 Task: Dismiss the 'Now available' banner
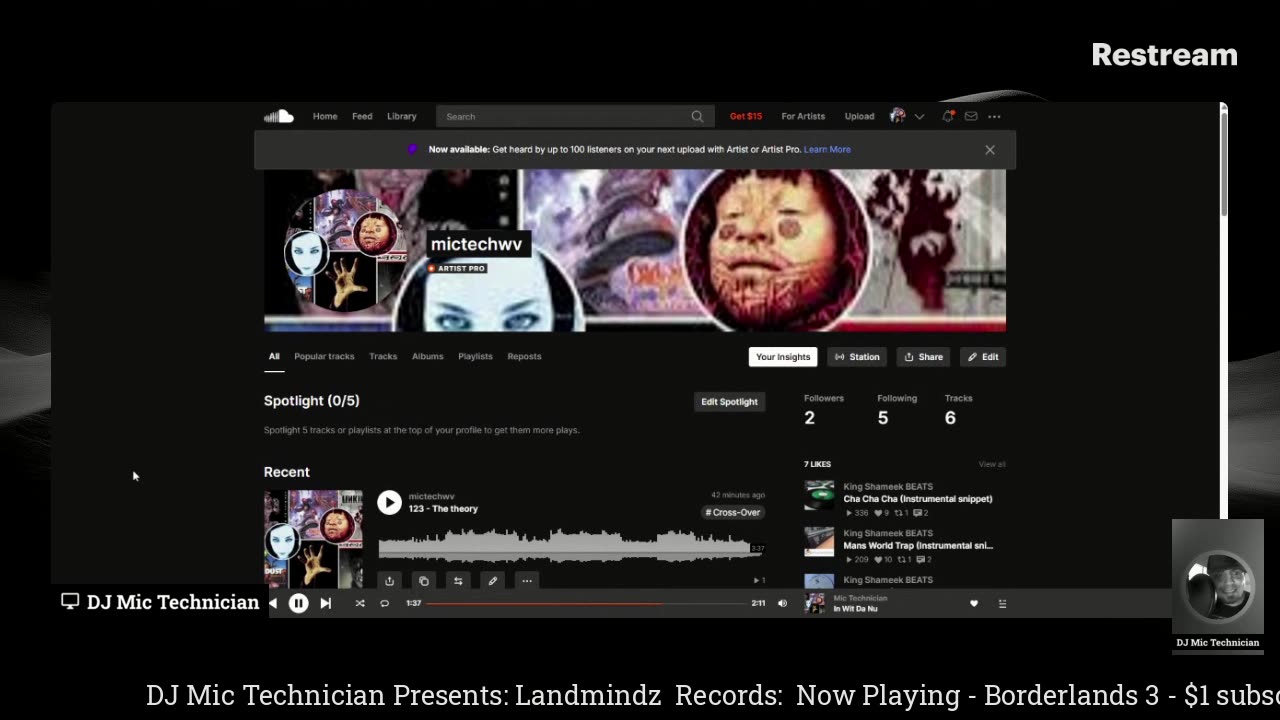point(990,150)
